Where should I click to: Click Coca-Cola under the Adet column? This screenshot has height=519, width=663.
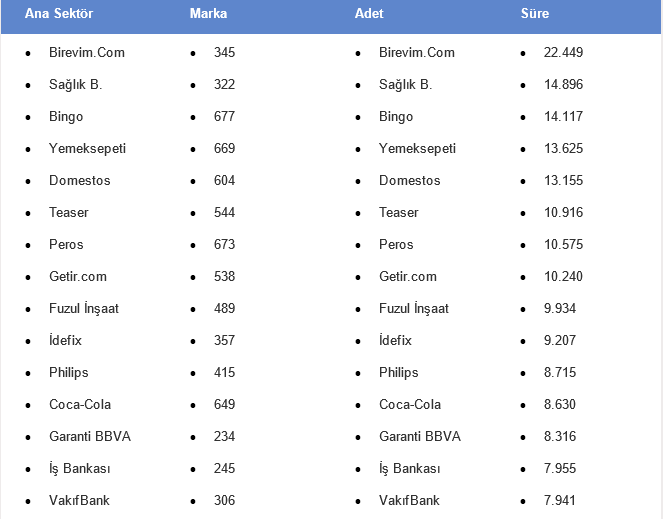410,404
